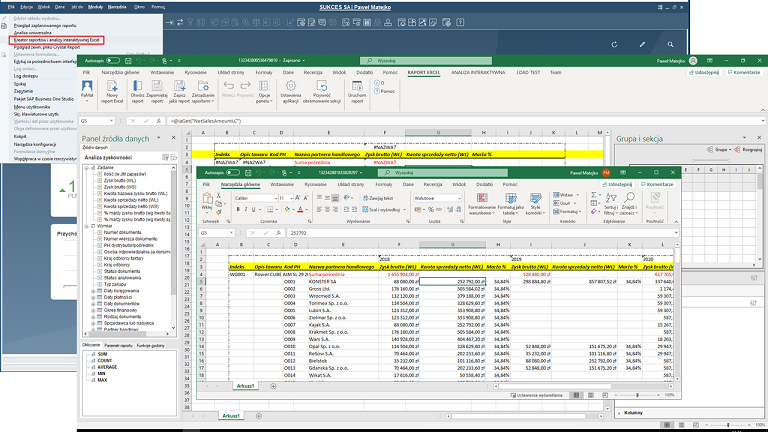Click Name Box showing G5 in front Excel
This screenshot has width=768, height=432.
tap(216, 233)
